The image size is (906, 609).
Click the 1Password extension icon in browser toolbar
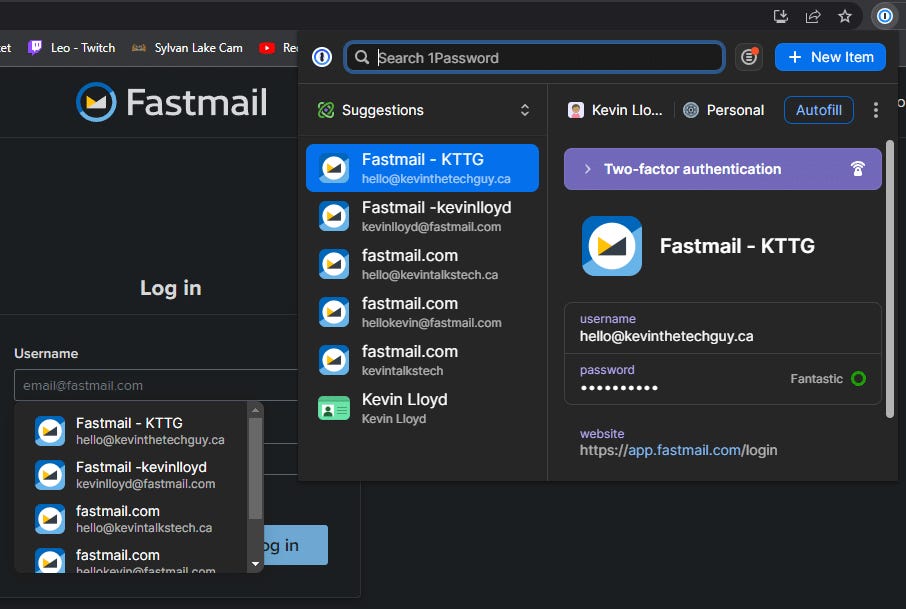tap(885, 16)
